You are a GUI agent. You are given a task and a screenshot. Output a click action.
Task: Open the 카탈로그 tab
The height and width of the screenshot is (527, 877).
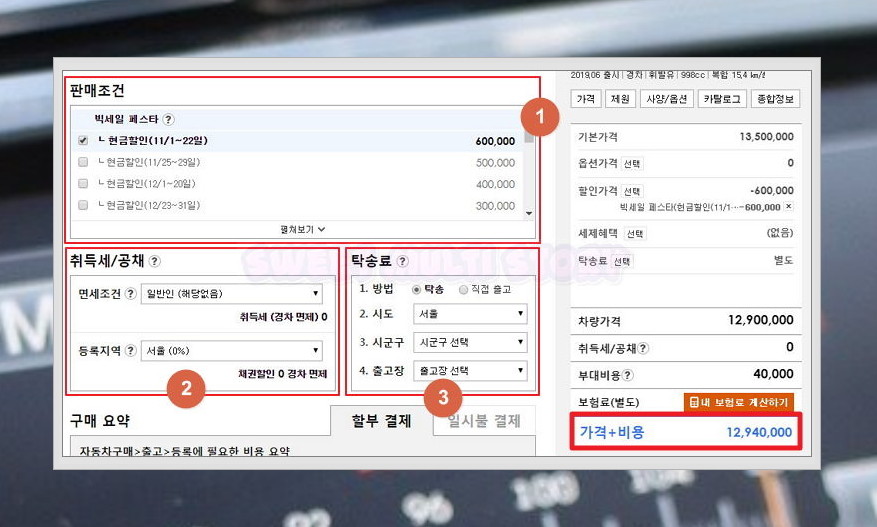pos(722,99)
